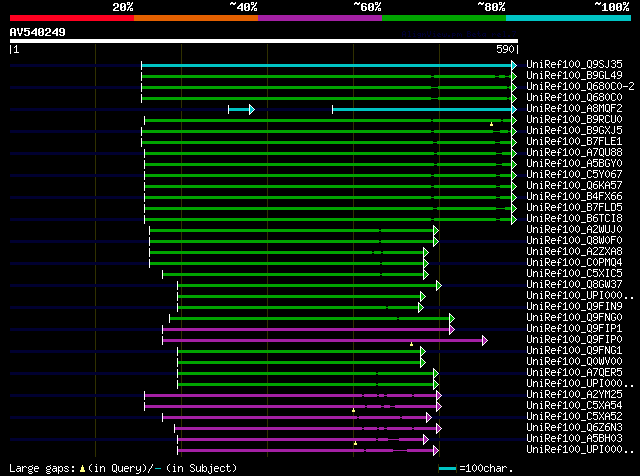640x476 pixels.
Task: Select the UniRef100_Q6KA57 label
Action: [574, 185]
